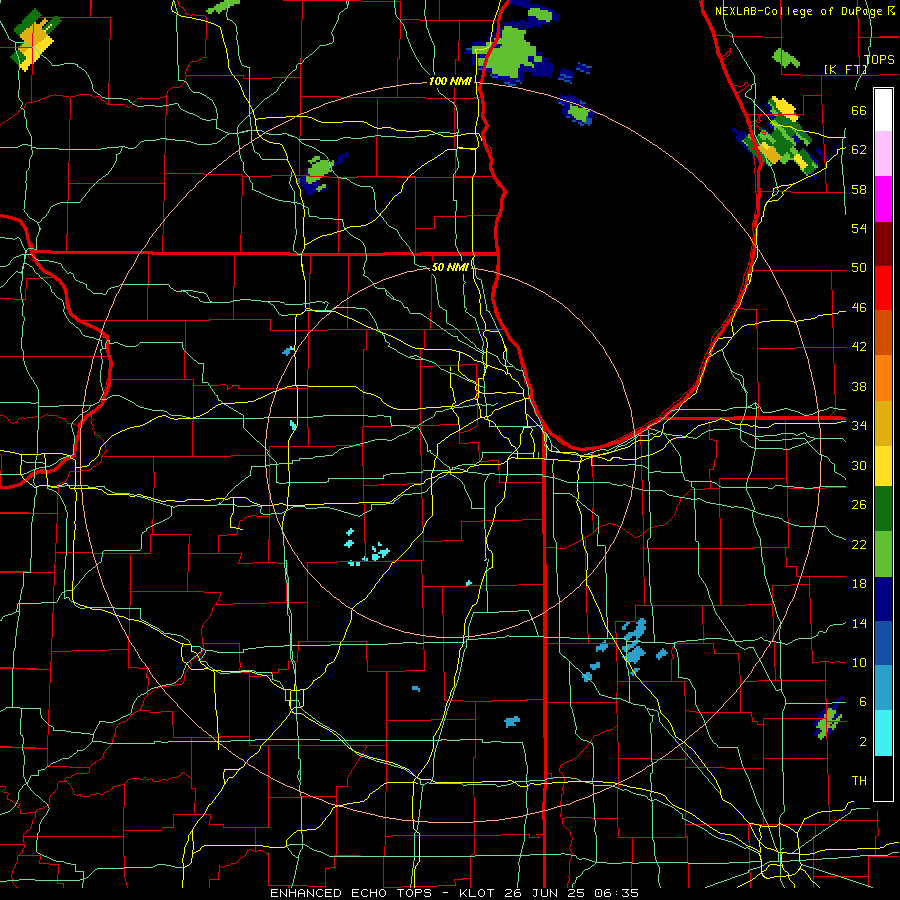Screen dimensions: 900x900
Task: Pick the magenta band in the tops scale
Action: click(x=883, y=199)
